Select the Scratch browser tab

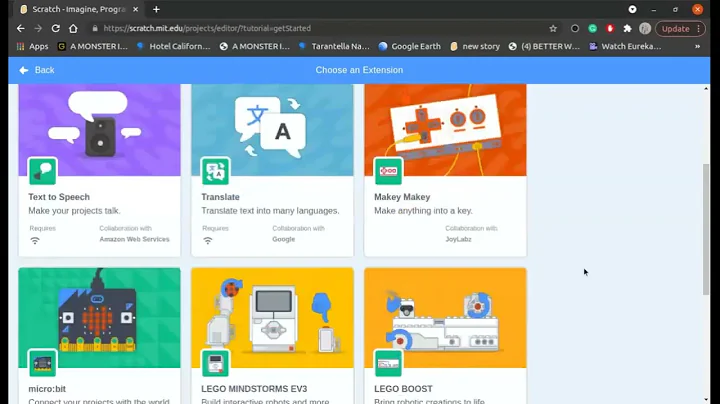click(79, 9)
